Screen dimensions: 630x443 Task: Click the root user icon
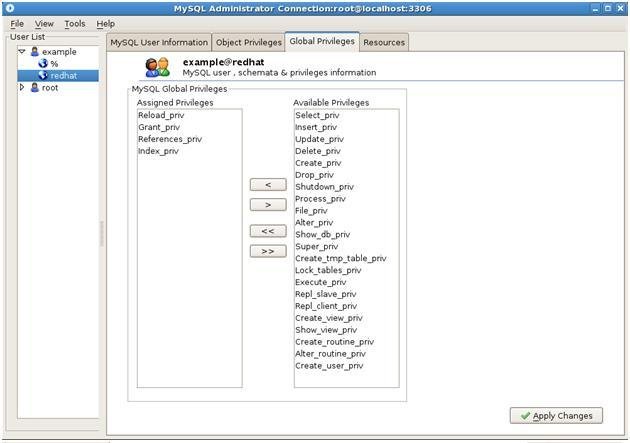click(35, 88)
